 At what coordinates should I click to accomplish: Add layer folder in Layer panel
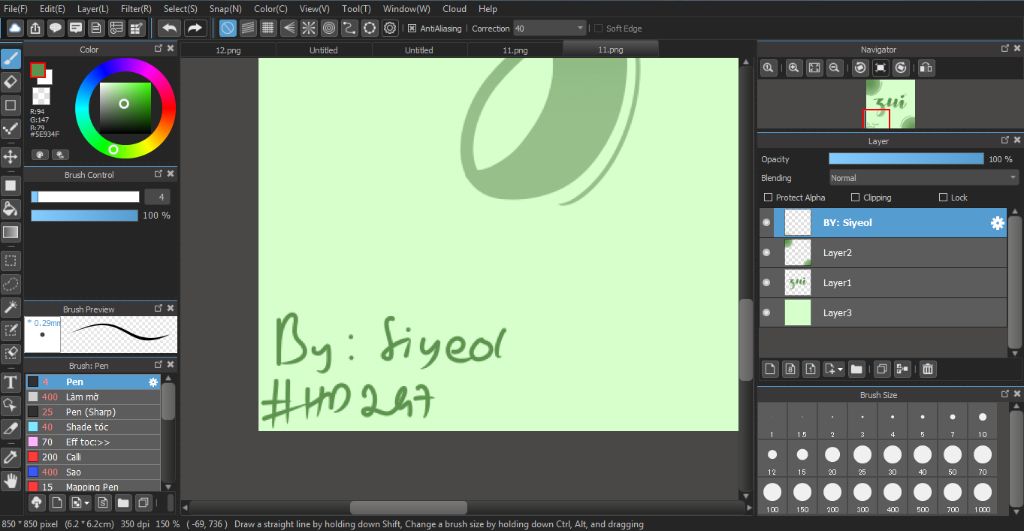(x=857, y=369)
